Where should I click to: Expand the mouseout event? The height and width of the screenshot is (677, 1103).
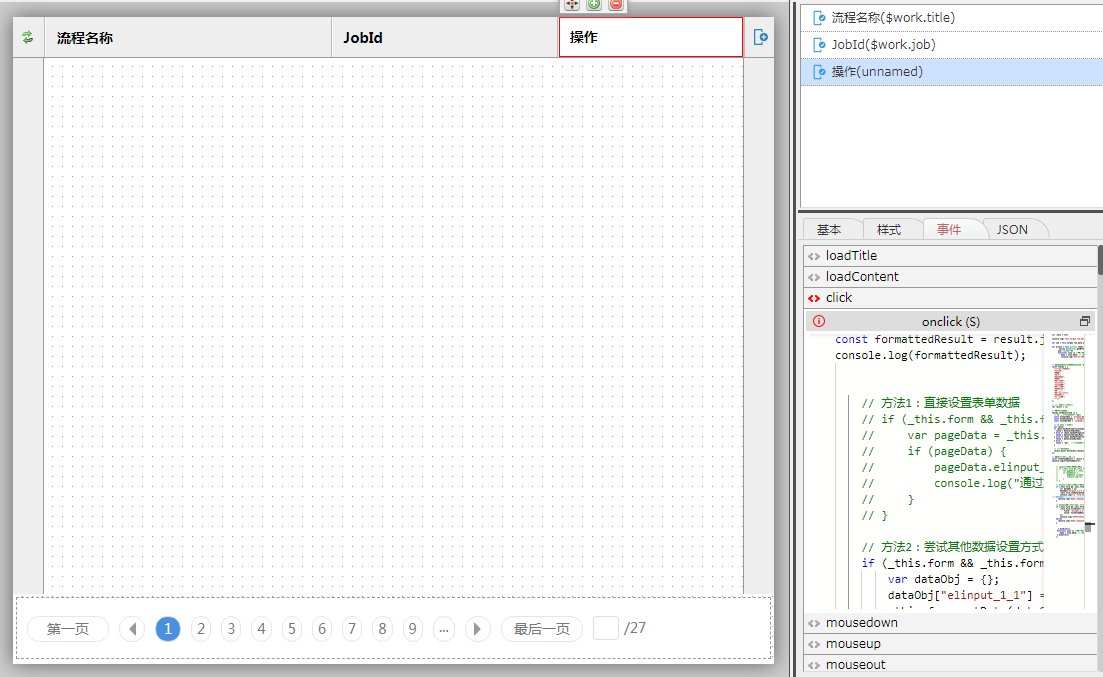951,665
